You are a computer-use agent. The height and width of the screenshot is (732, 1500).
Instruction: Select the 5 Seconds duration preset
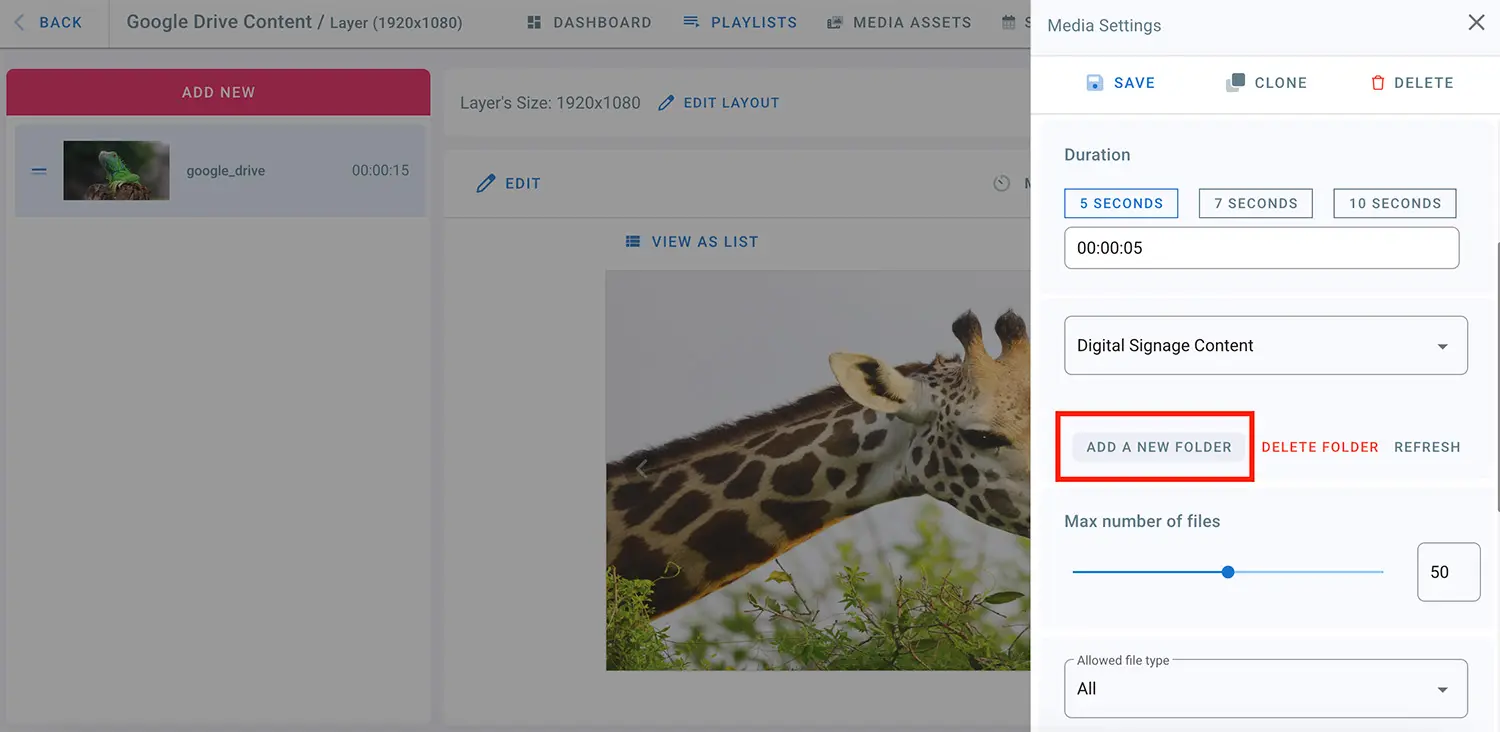coord(1121,203)
